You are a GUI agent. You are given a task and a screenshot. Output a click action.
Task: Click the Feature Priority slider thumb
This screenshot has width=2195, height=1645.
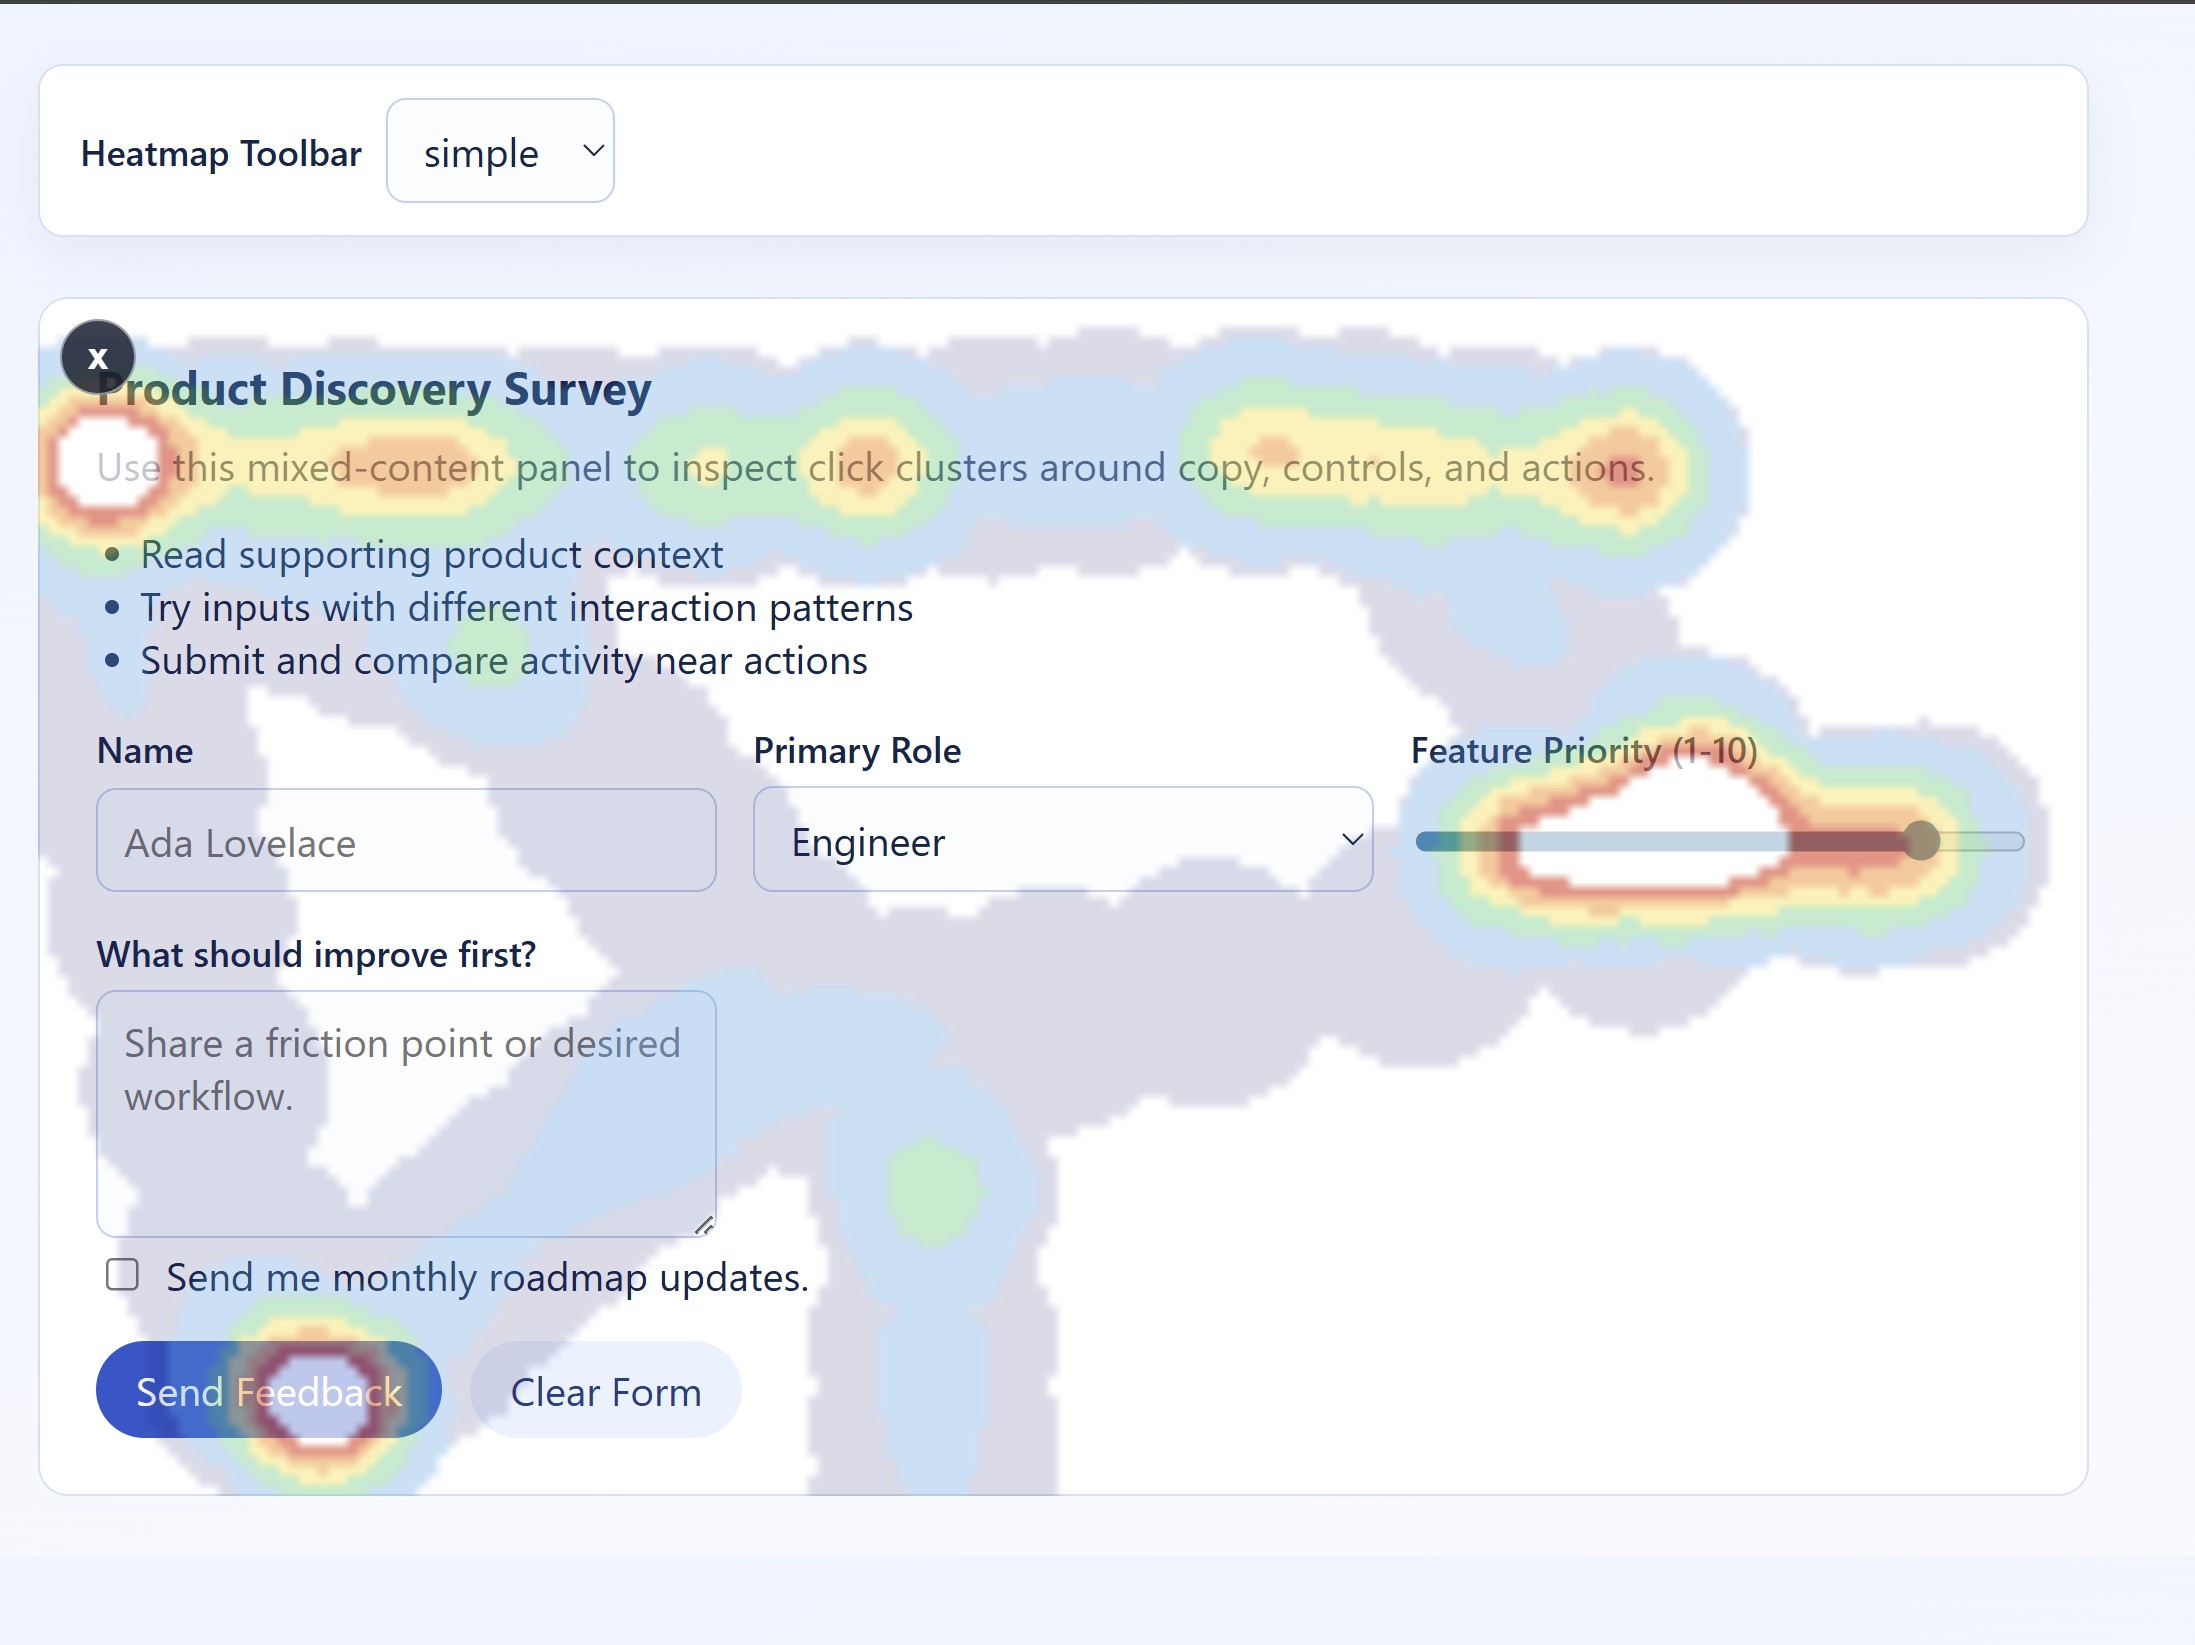1921,841
